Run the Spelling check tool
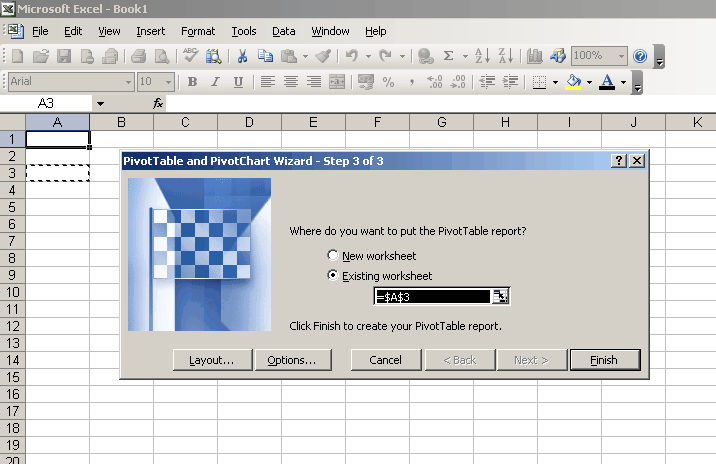Screen dimensions: 716x464 click(x=190, y=56)
